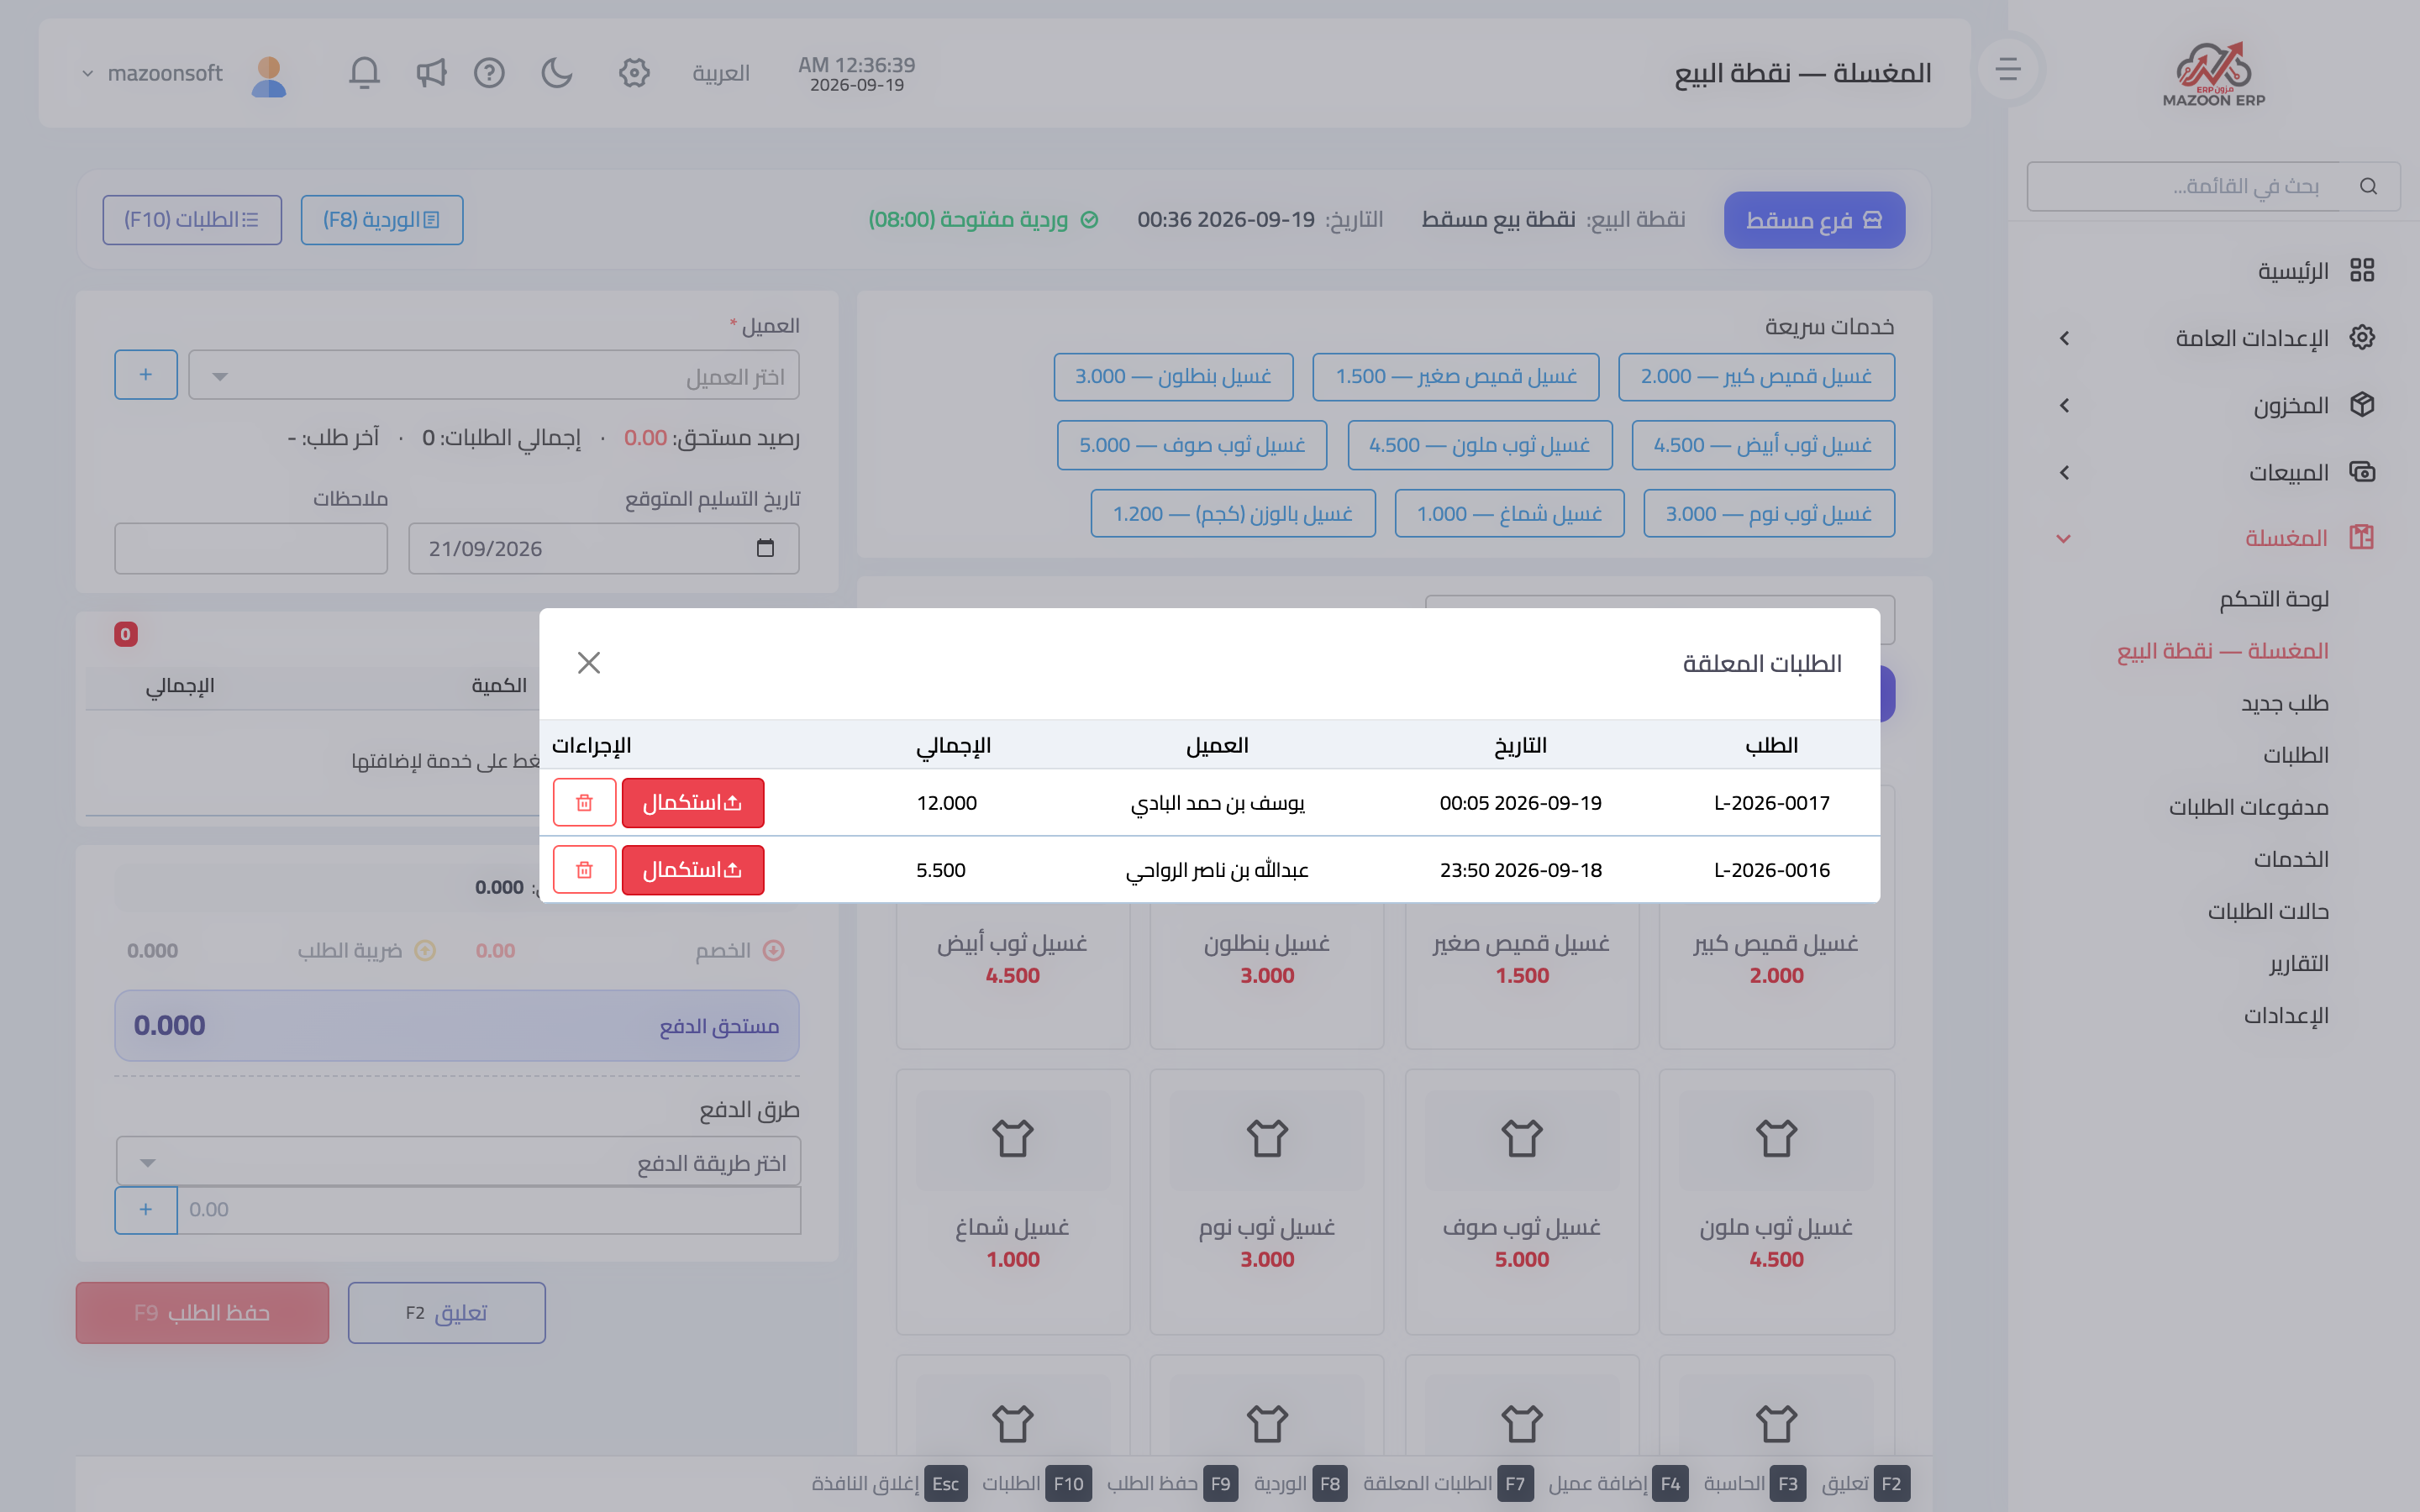Click the فرع مسقط branch button
The height and width of the screenshot is (1512, 2420).
click(1814, 220)
